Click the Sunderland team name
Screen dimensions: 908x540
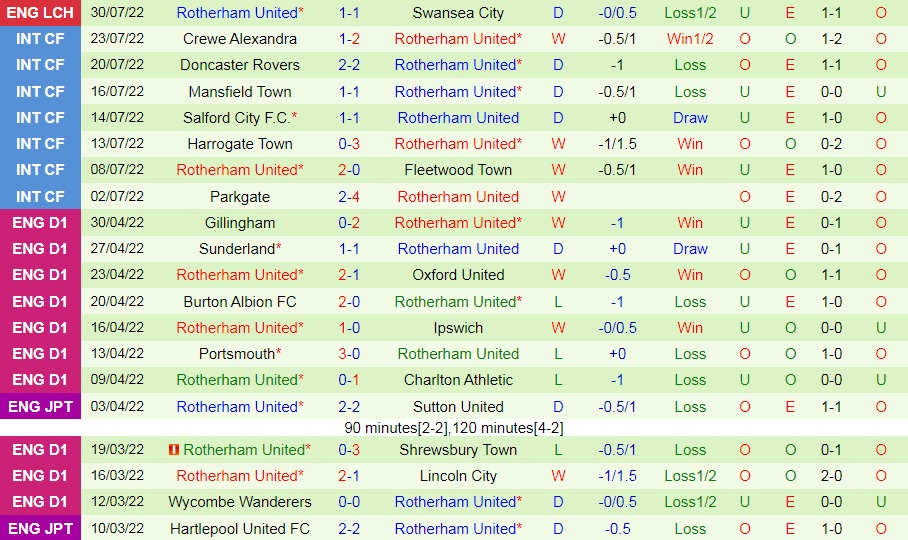(x=236, y=248)
